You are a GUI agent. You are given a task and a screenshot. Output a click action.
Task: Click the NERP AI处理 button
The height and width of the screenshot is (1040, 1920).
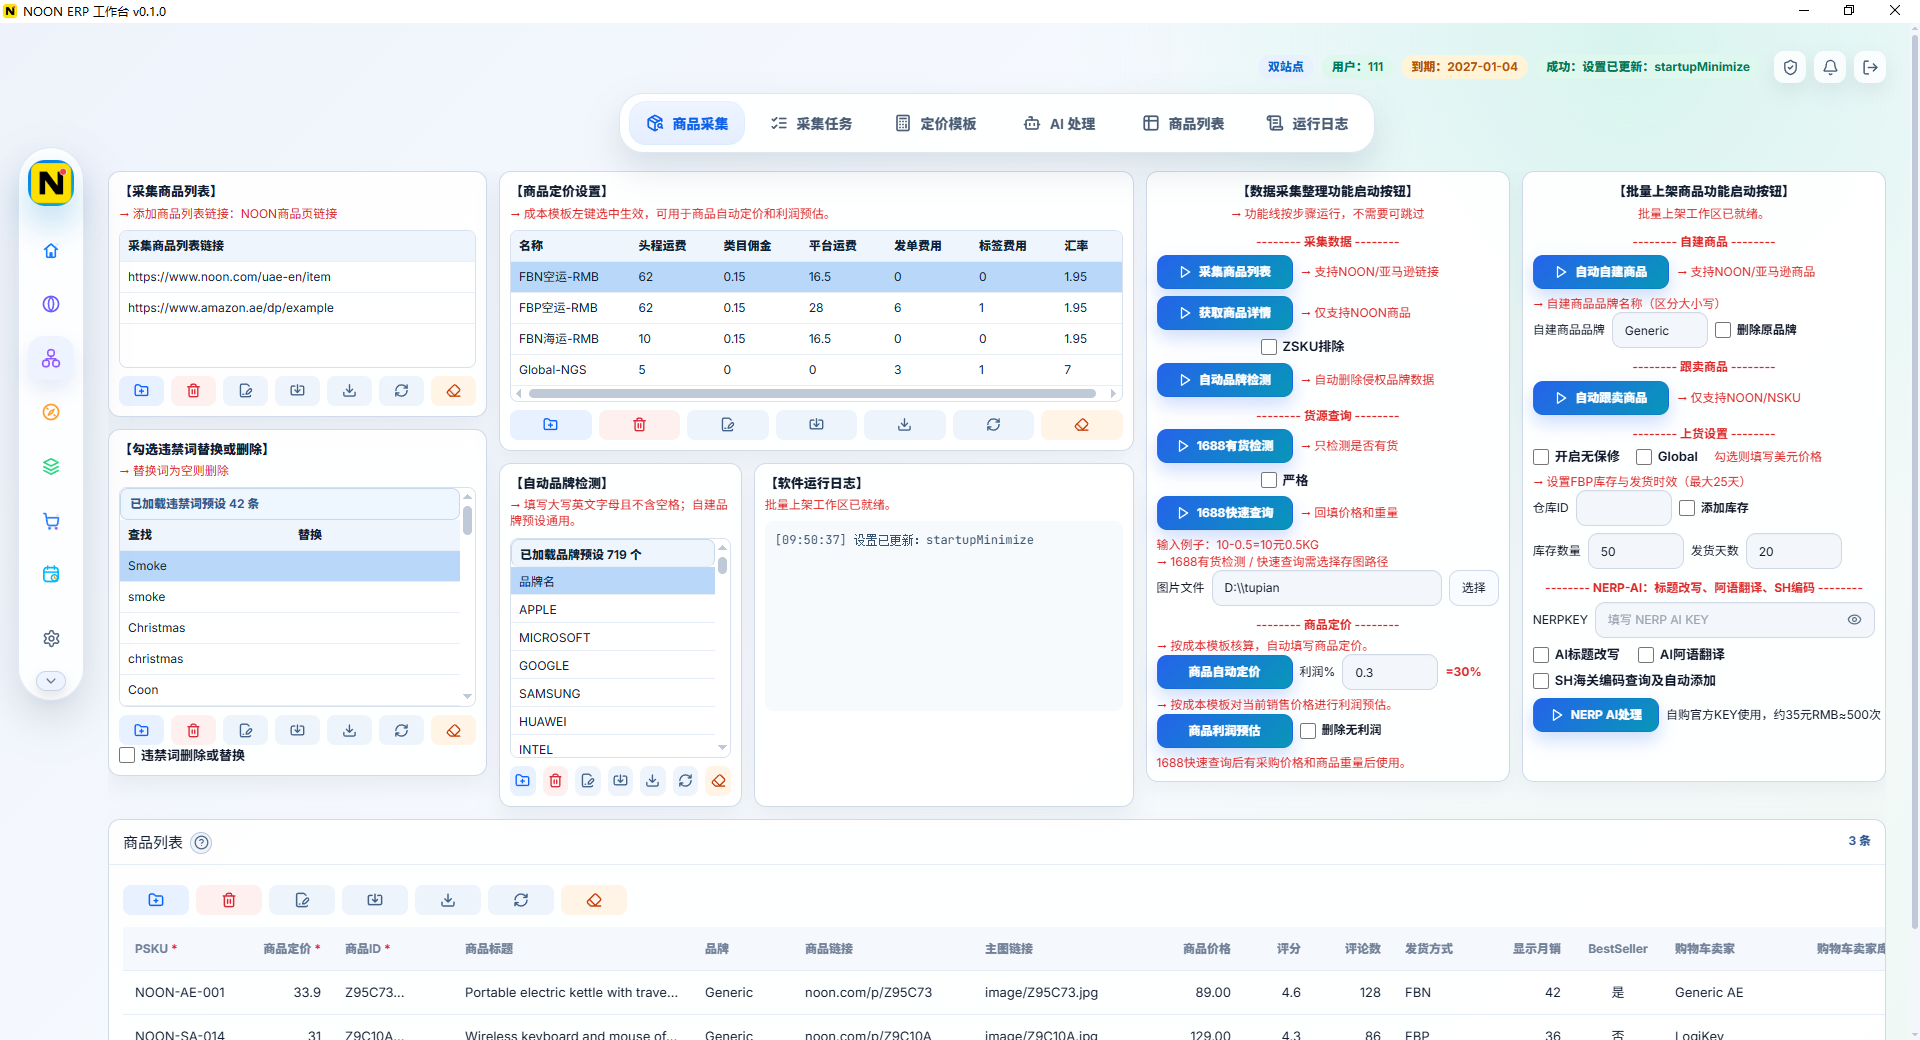point(1596,715)
